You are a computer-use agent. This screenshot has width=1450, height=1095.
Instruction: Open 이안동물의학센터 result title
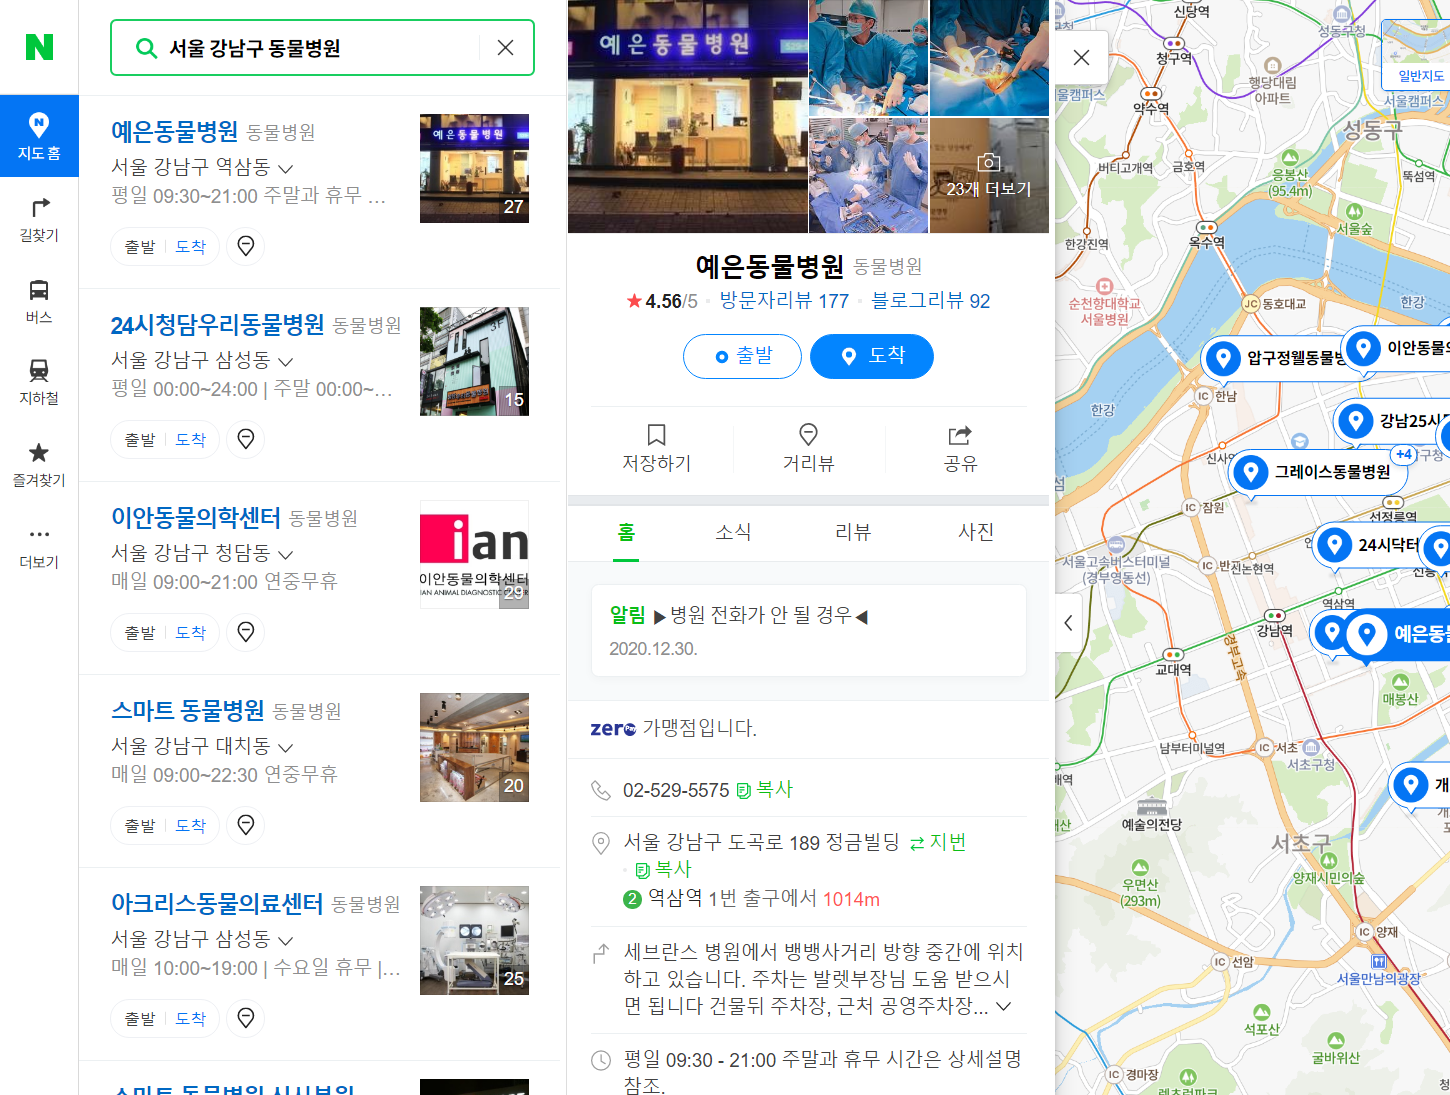pyautogui.click(x=196, y=517)
